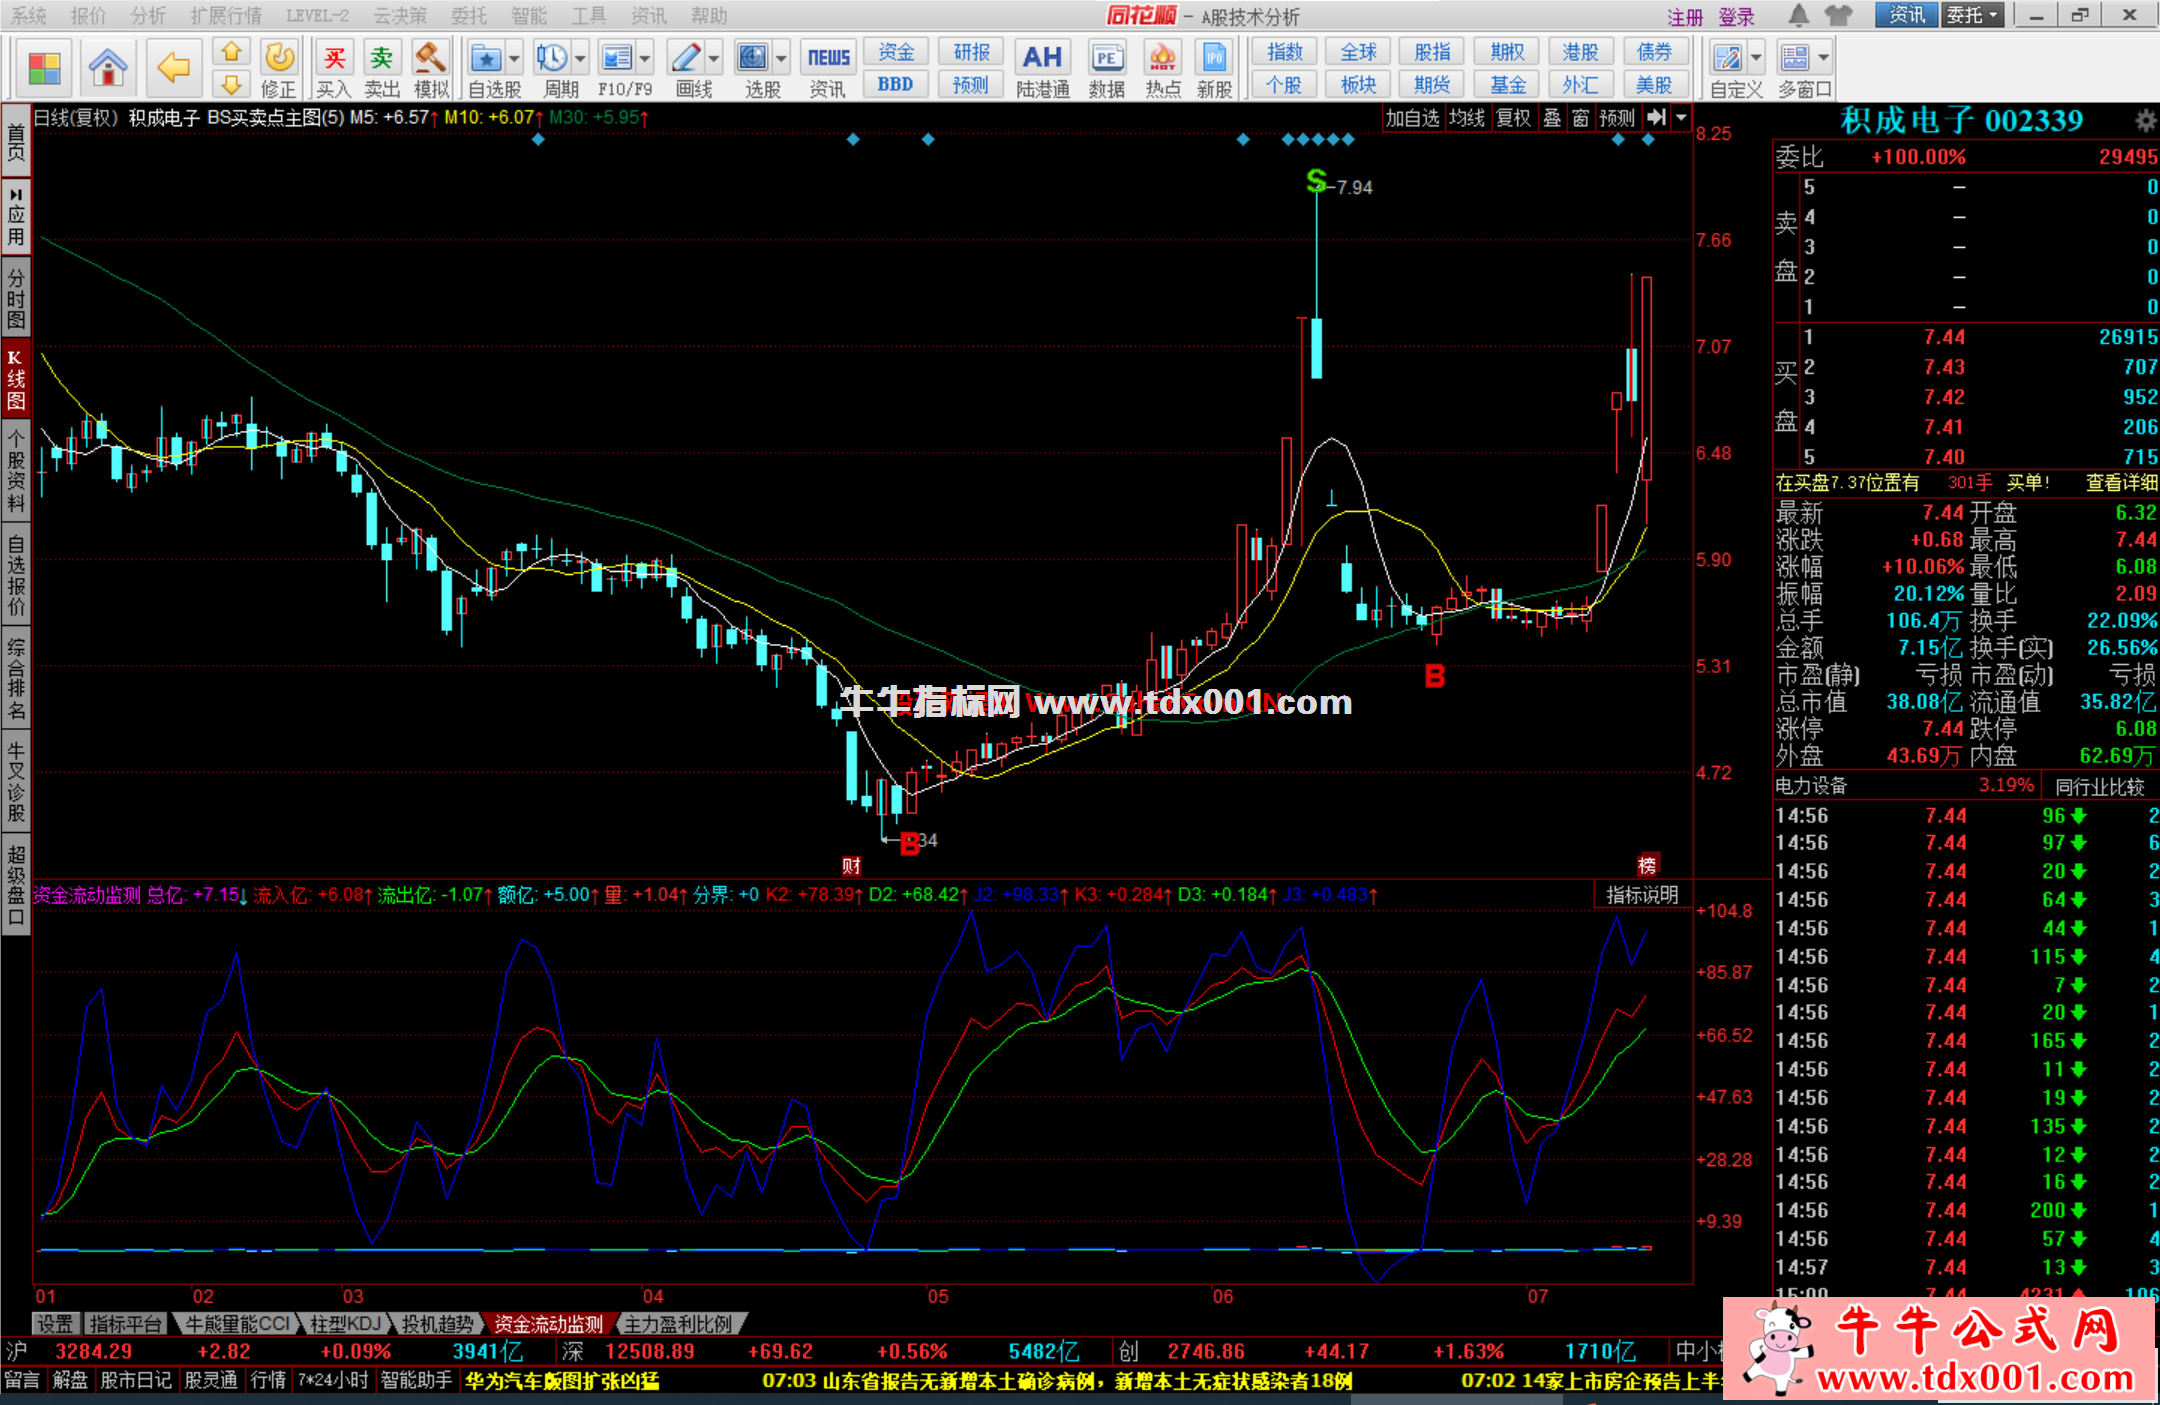Click the yellow back arrow icon

pos(173,66)
